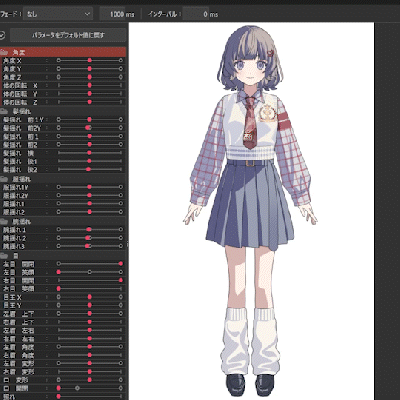Select the 腕揺れ1 parameter row label

coord(14,230)
